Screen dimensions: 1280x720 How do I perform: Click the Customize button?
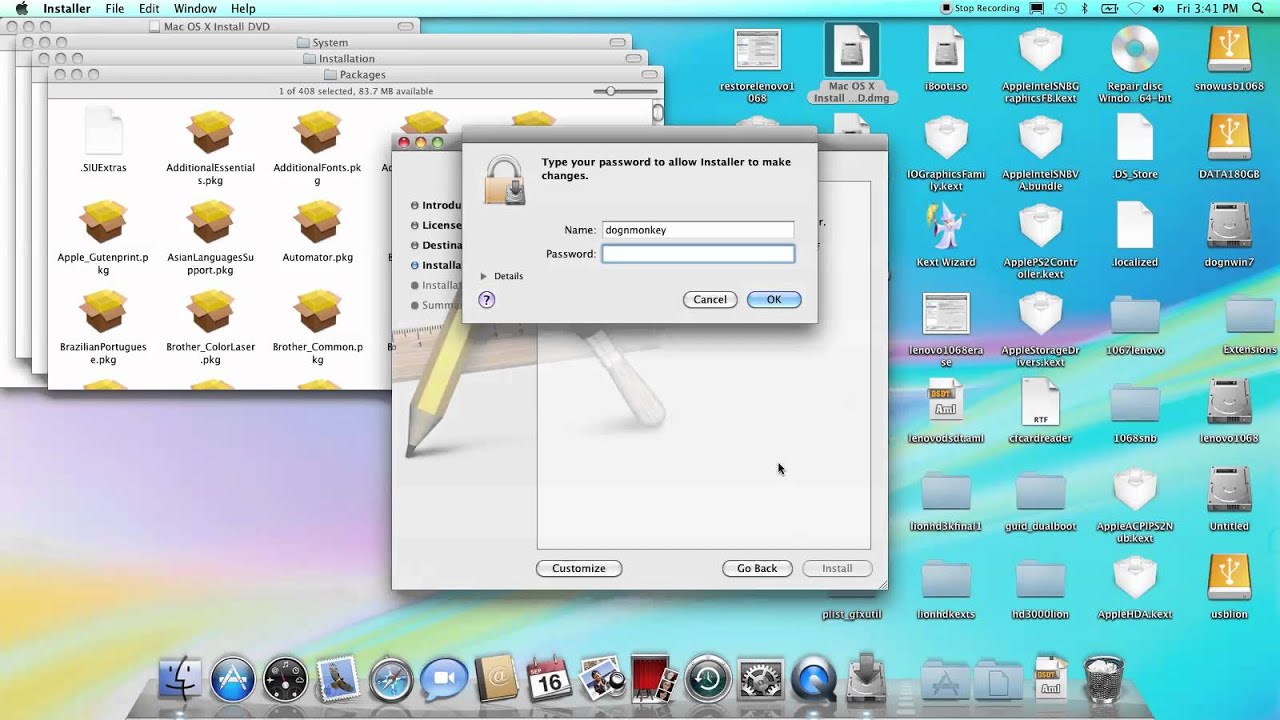(579, 568)
